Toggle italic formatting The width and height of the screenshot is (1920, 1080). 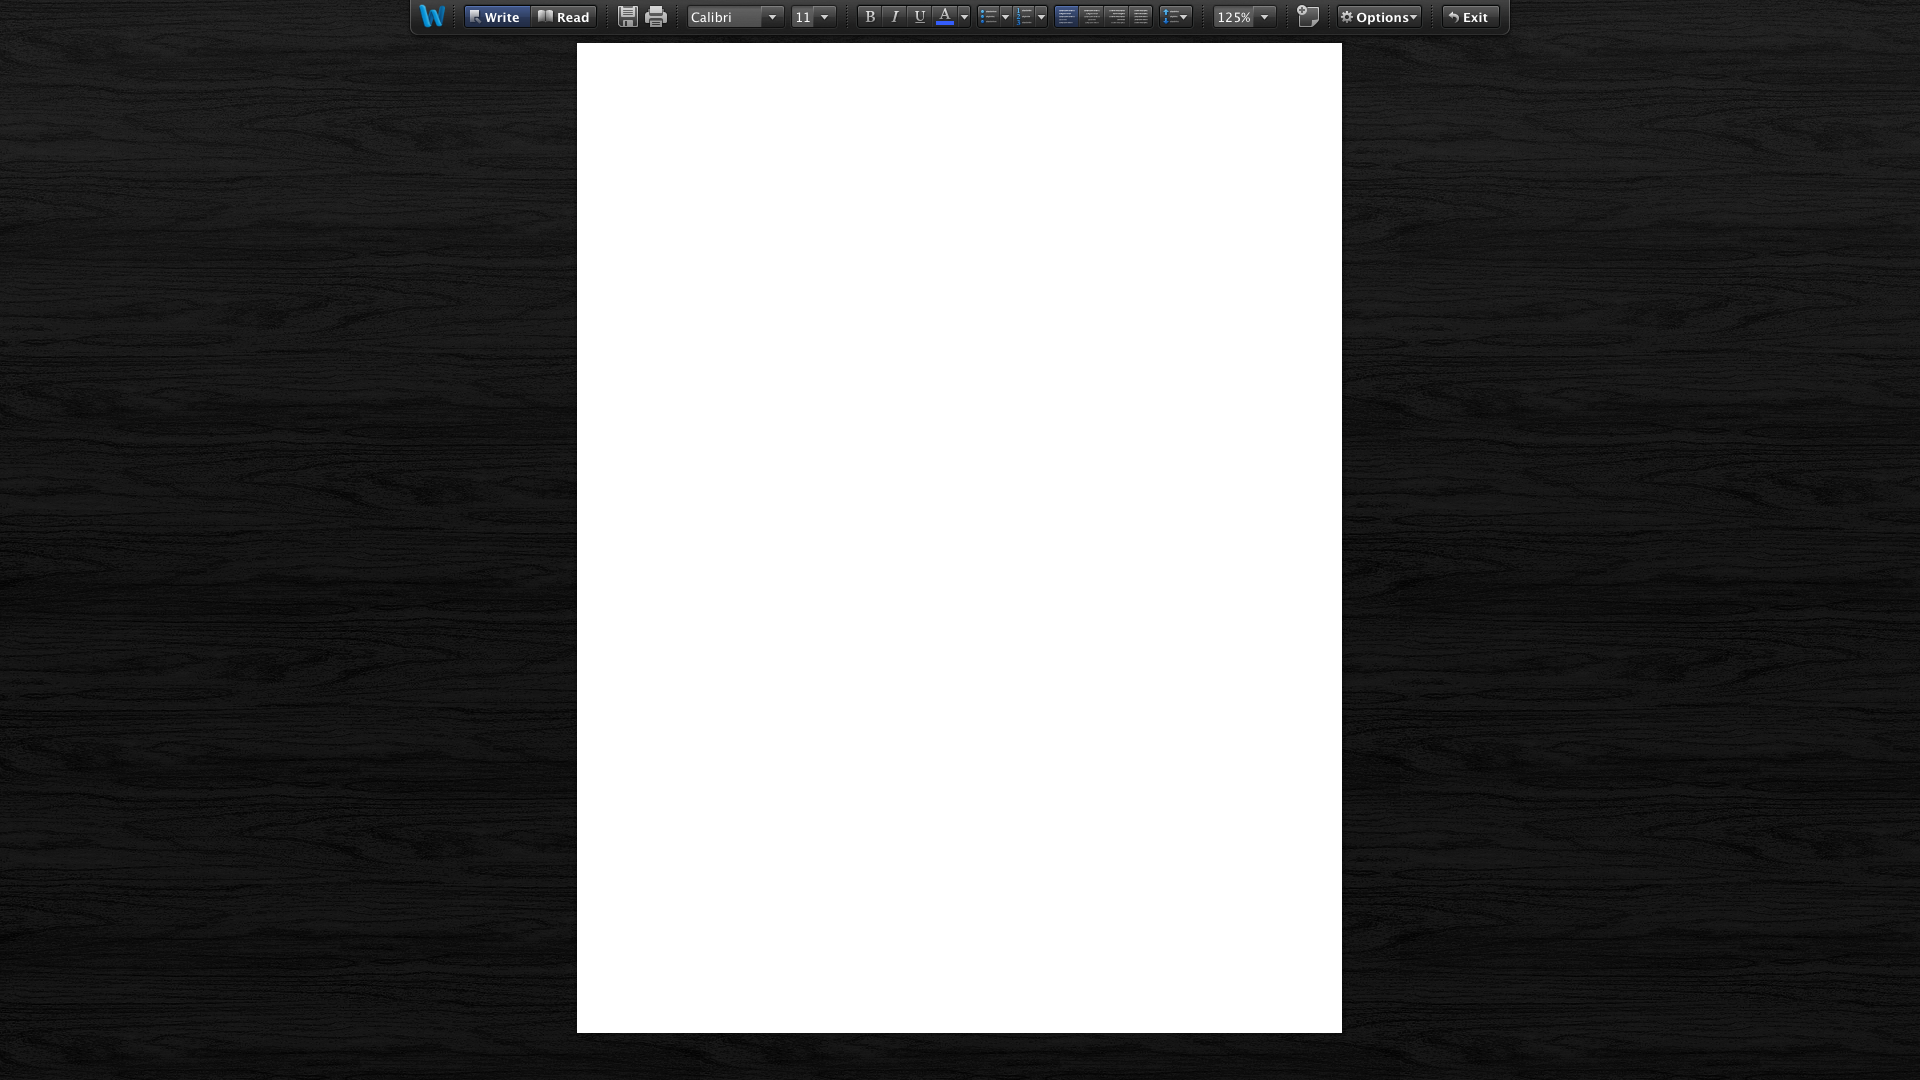[x=894, y=16]
